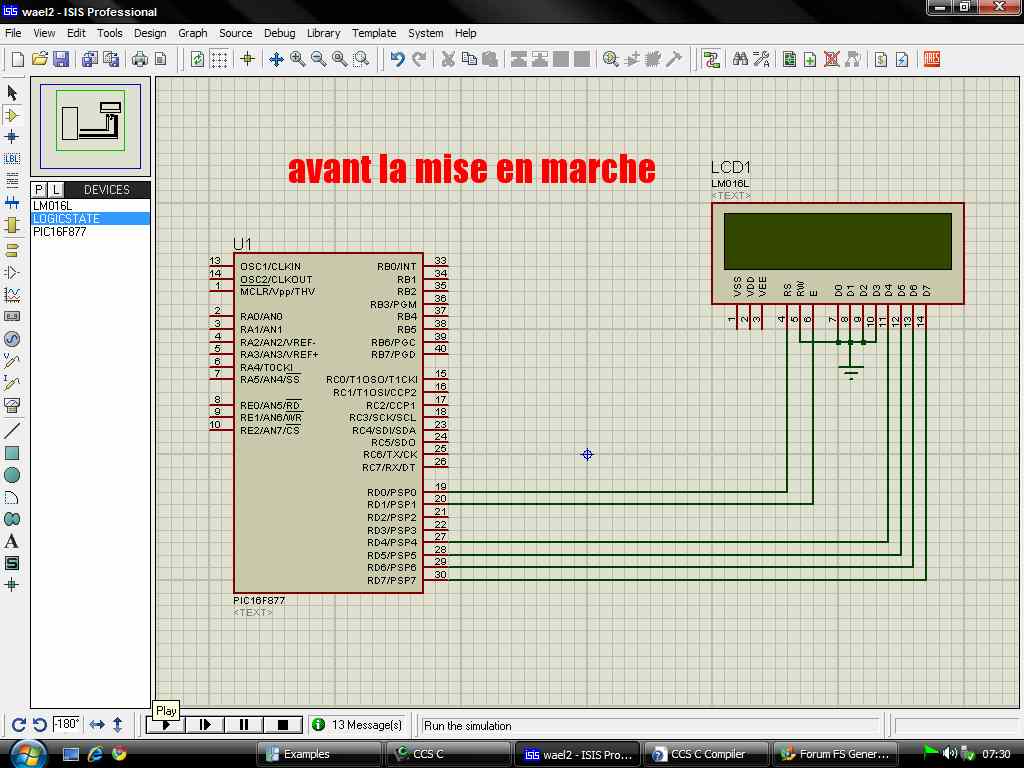Select the 2D text A tool

point(12,541)
